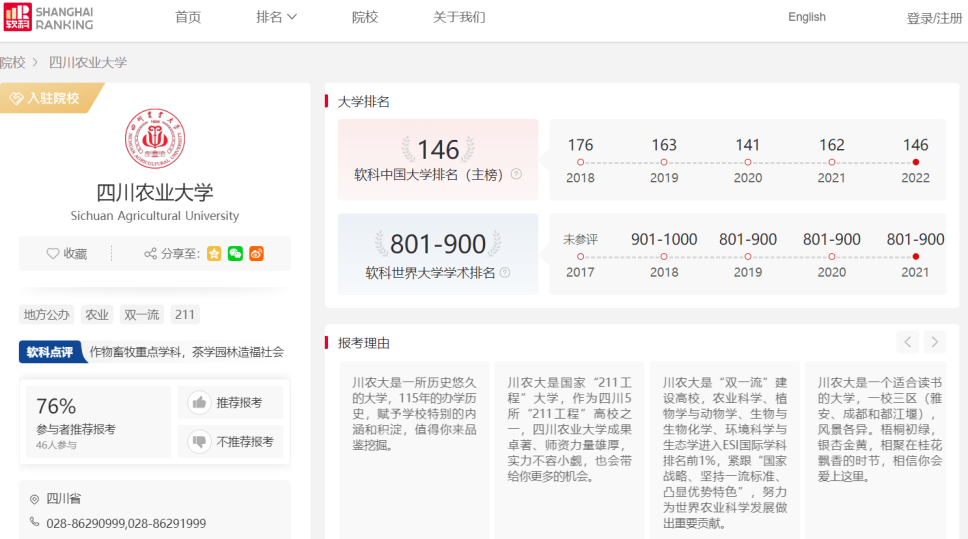Image resolution: width=968 pixels, height=539 pixels.
Task: Click the 211 tag
Action: [185, 315]
